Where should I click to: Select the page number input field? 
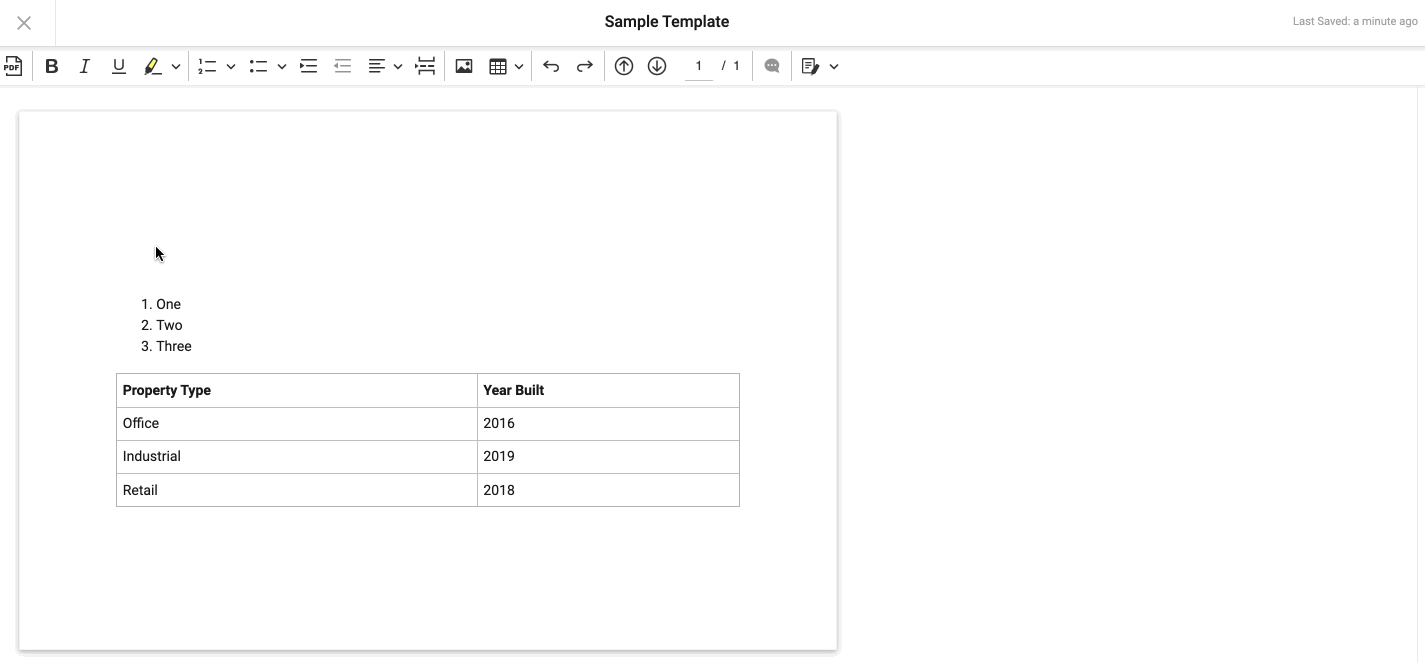click(698, 65)
